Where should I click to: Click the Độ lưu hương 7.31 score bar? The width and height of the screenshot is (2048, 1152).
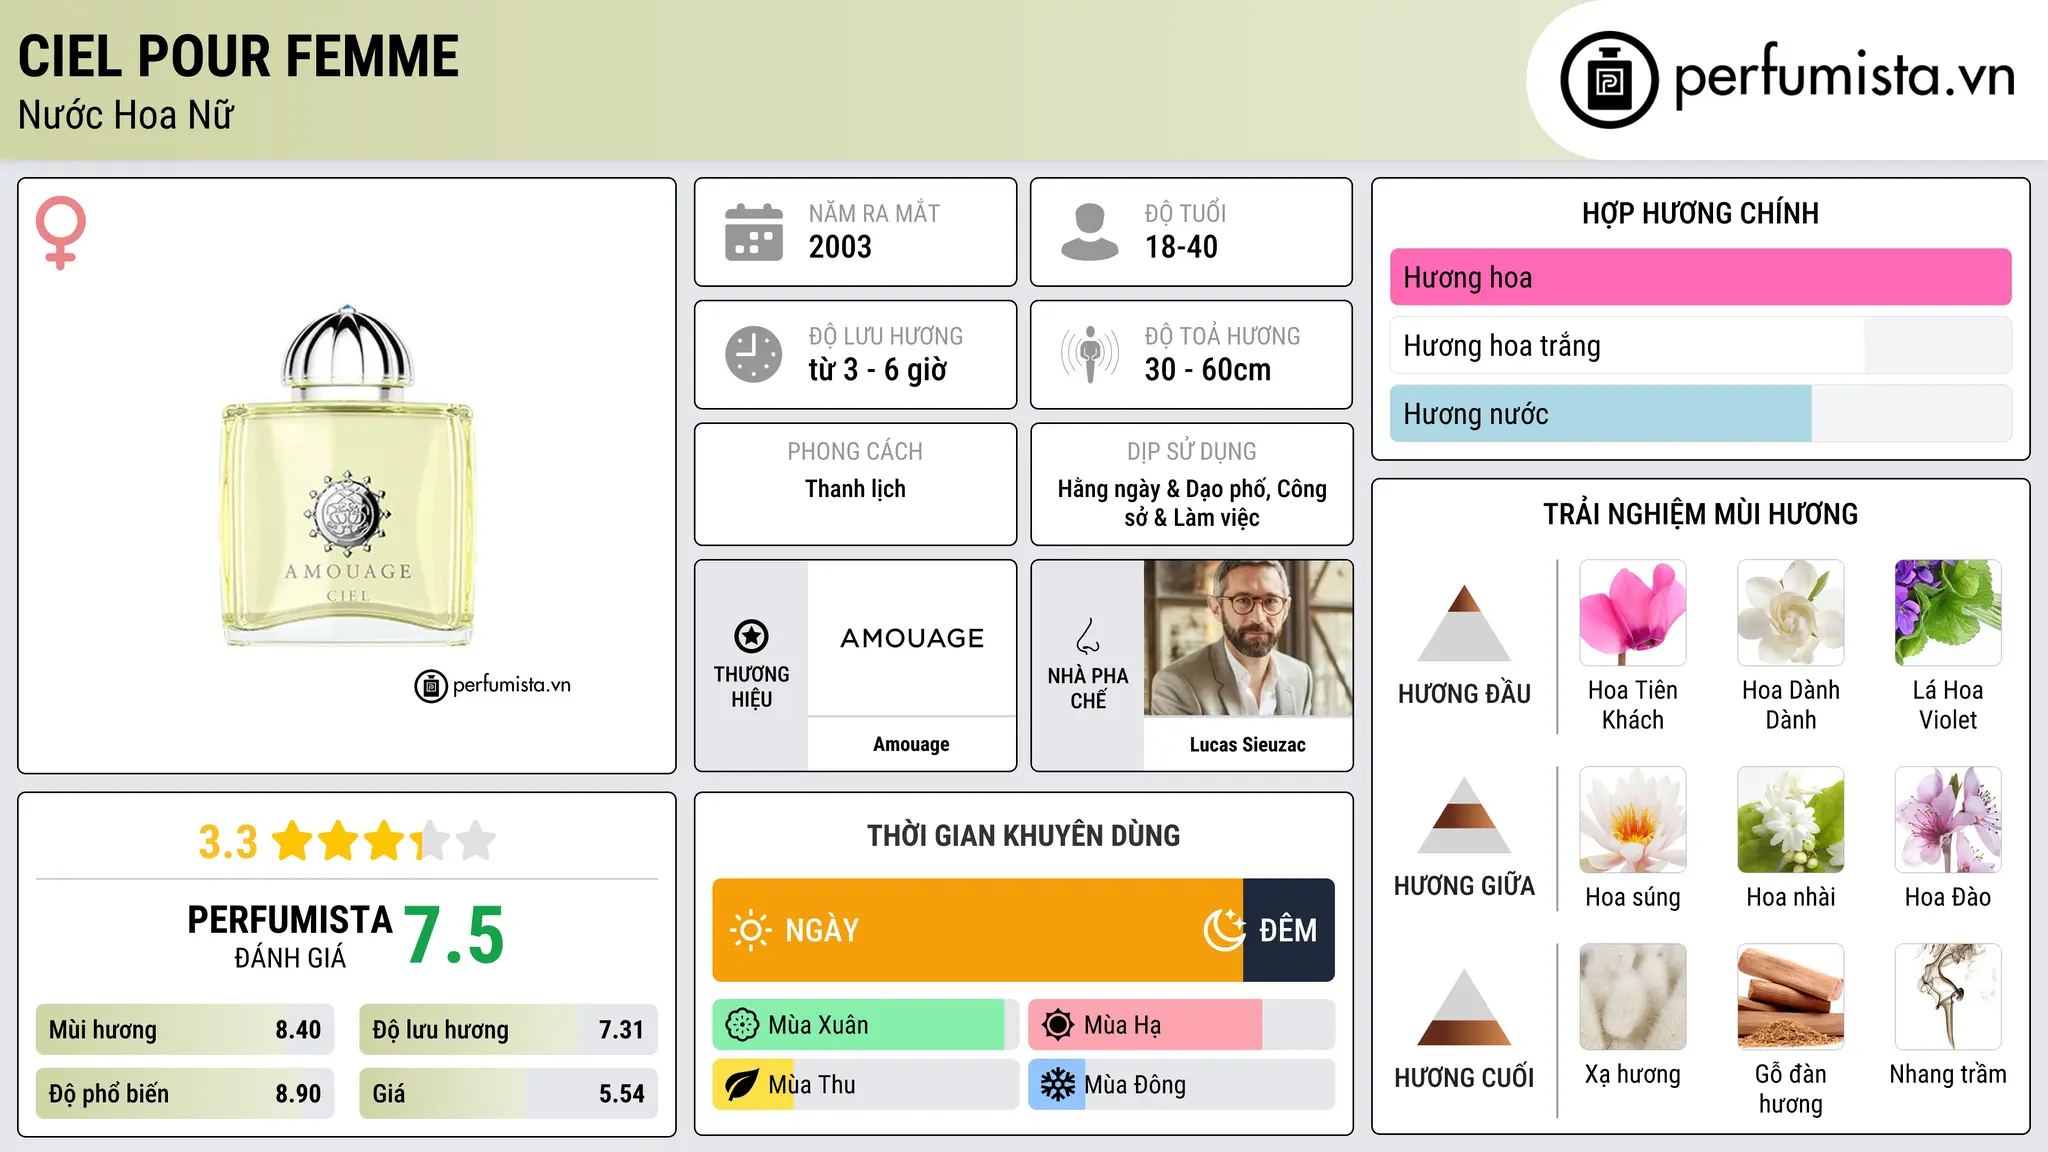(508, 1029)
